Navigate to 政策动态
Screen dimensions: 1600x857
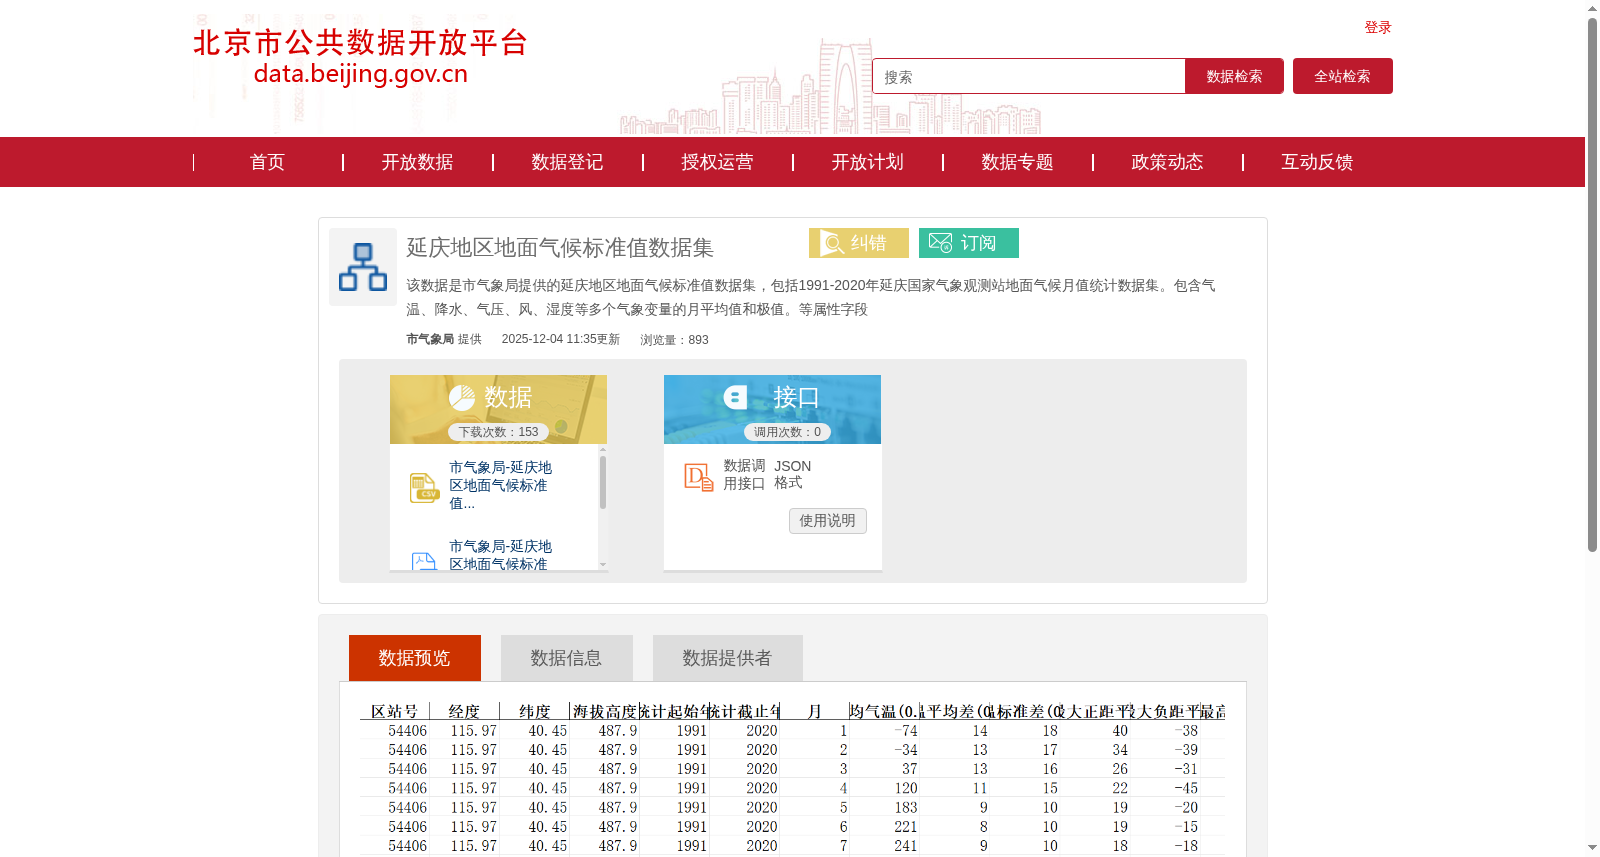coord(1167,162)
